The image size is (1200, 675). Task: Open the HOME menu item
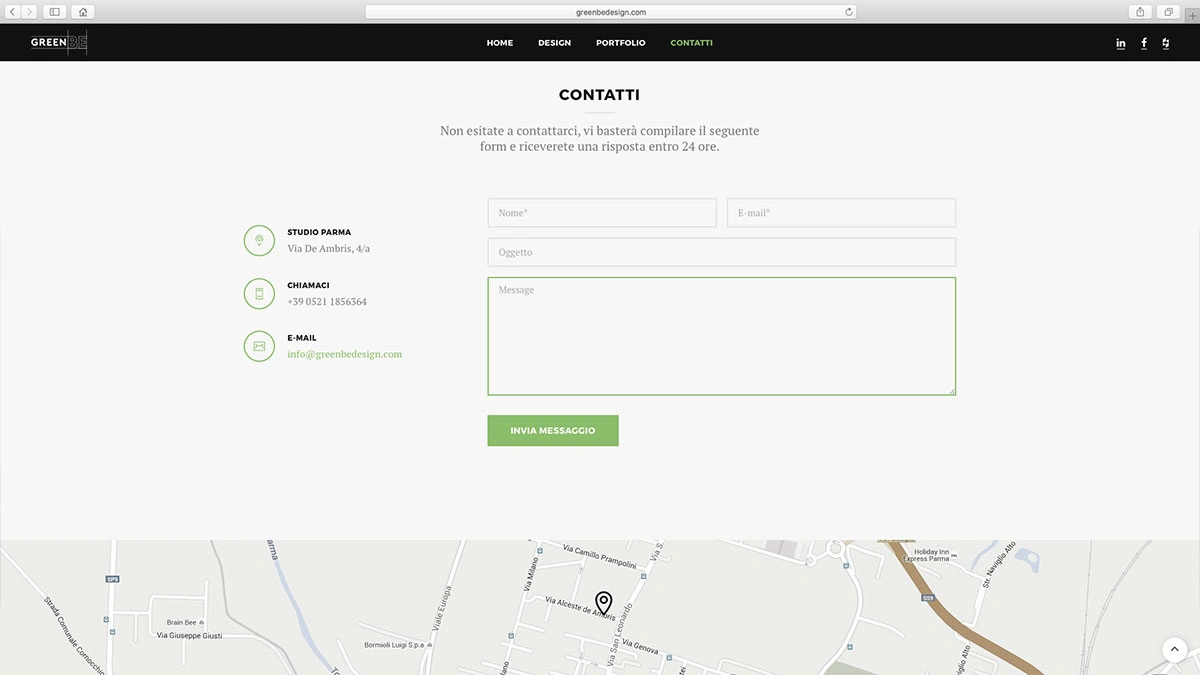(x=500, y=43)
